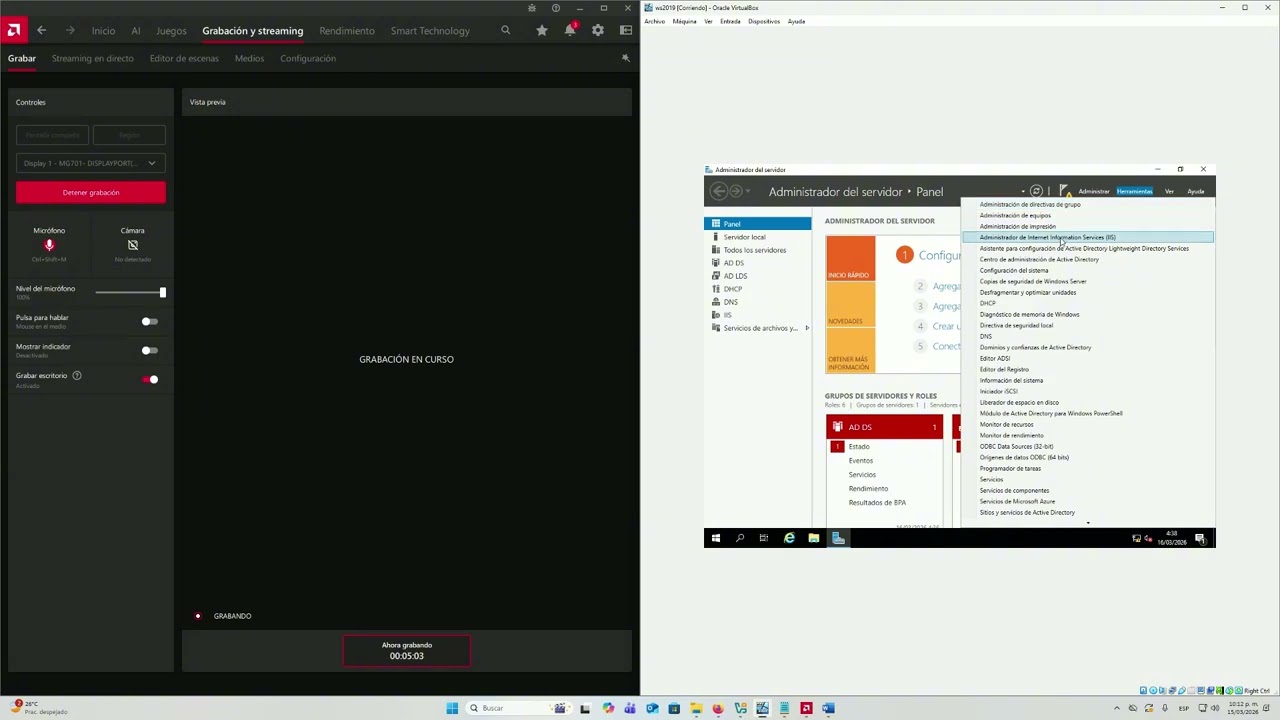Open the AMD Software search icon

point(505,30)
